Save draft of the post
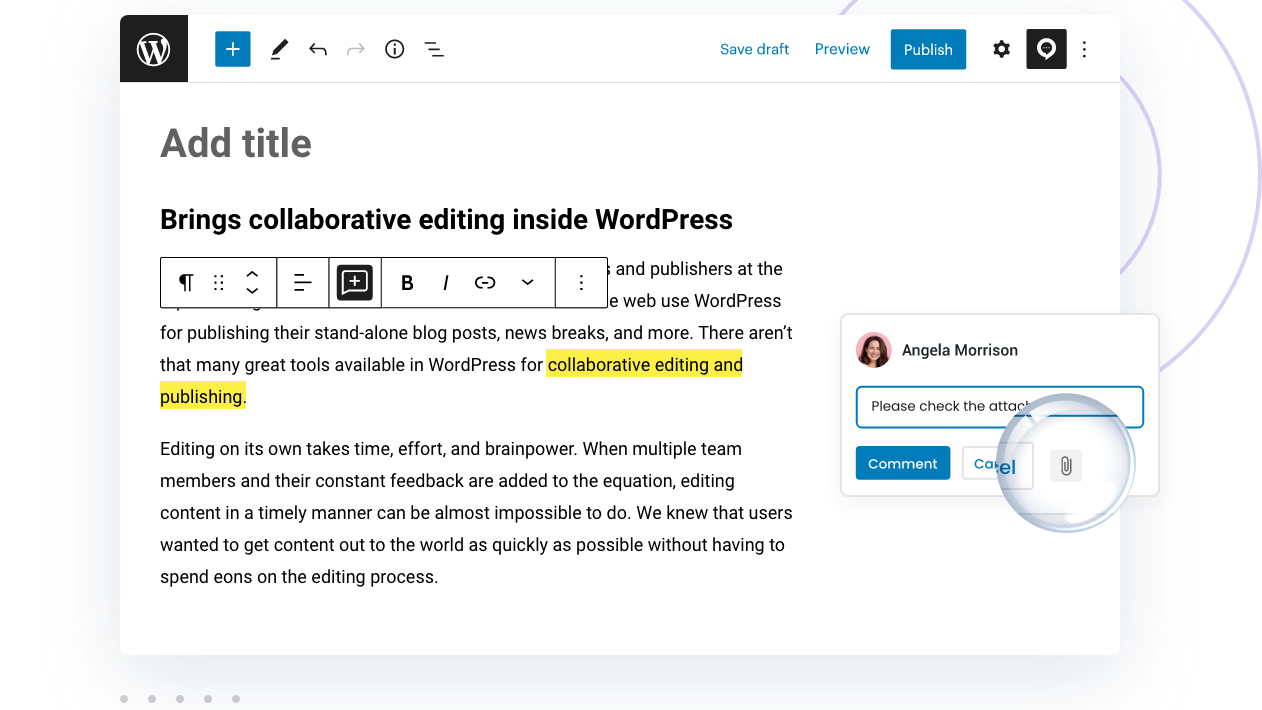 click(754, 49)
